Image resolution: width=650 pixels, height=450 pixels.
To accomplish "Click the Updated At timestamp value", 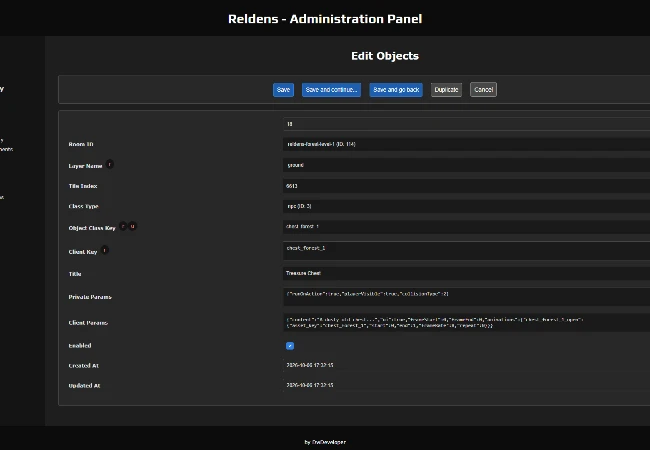I will coord(310,385).
